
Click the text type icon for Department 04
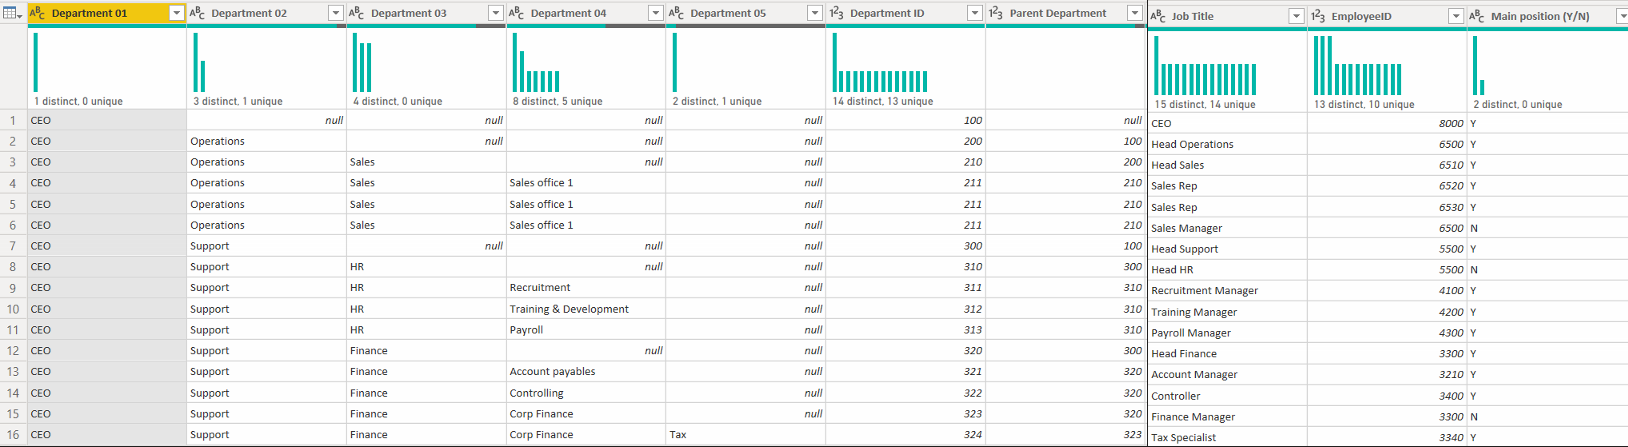(x=517, y=13)
